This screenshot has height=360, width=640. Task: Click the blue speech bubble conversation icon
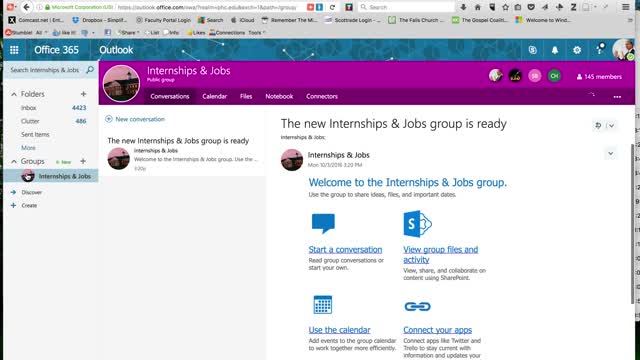323,223
